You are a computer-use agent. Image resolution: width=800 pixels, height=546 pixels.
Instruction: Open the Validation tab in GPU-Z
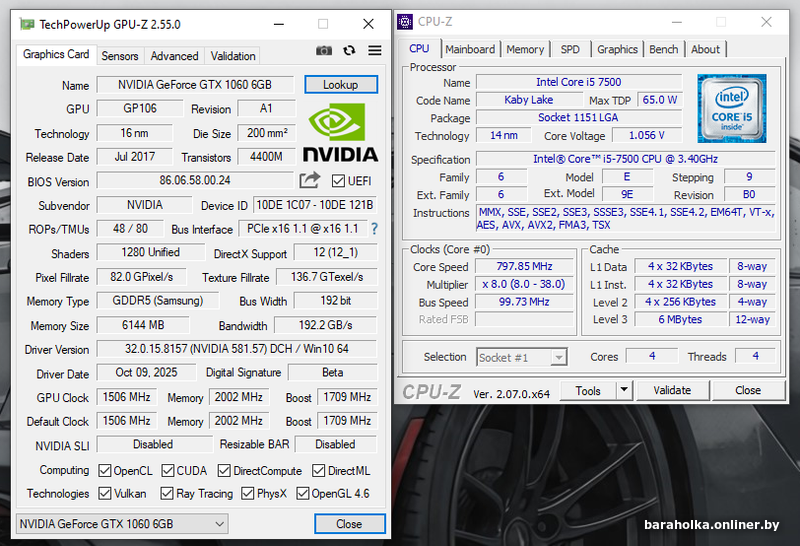coord(233,56)
